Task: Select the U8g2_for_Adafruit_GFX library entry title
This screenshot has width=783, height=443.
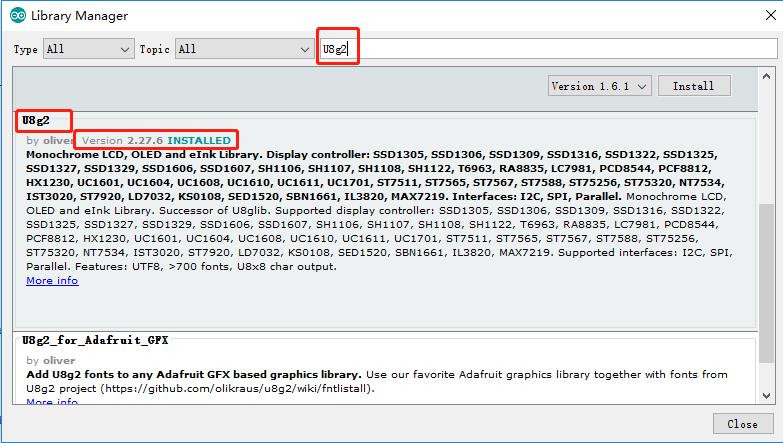Action: [95, 341]
